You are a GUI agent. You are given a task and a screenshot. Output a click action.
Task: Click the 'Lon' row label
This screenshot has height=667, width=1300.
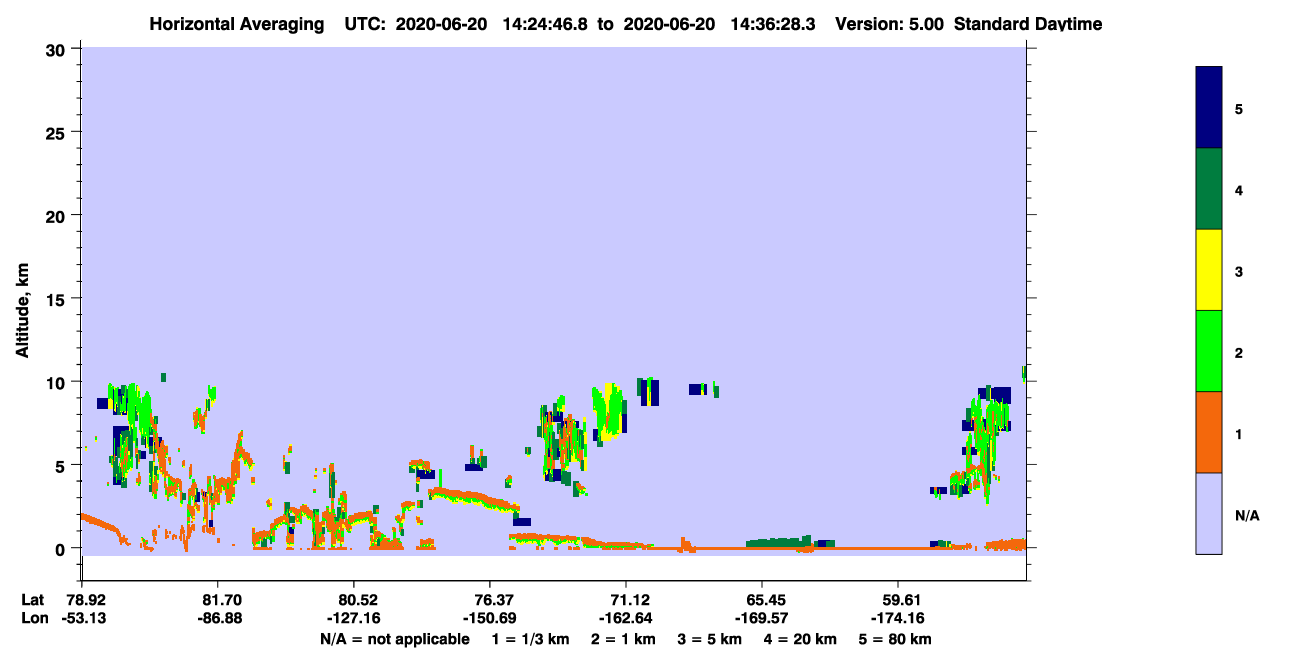[33, 618]
